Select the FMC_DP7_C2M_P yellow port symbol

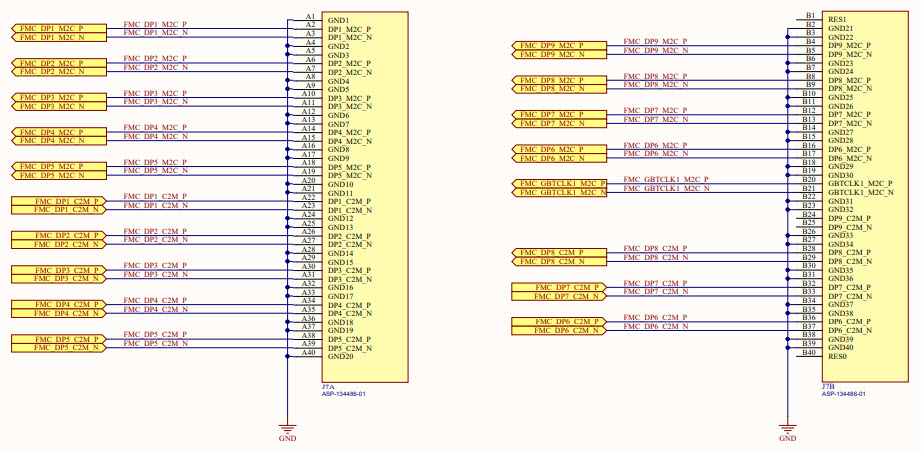[x=559, y=286]
